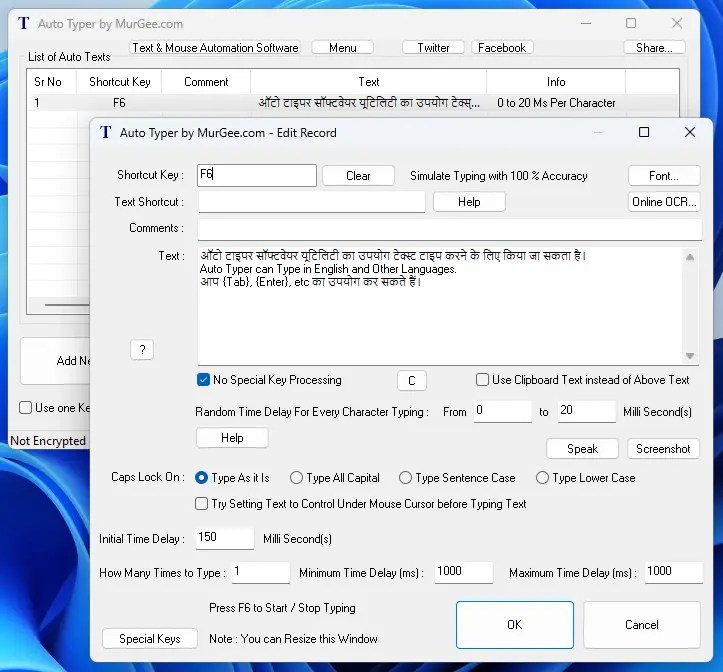Viewport: 723px width, 672px height.
Task: Click the T app icon in main Auto Typer window
Action: 24,23
